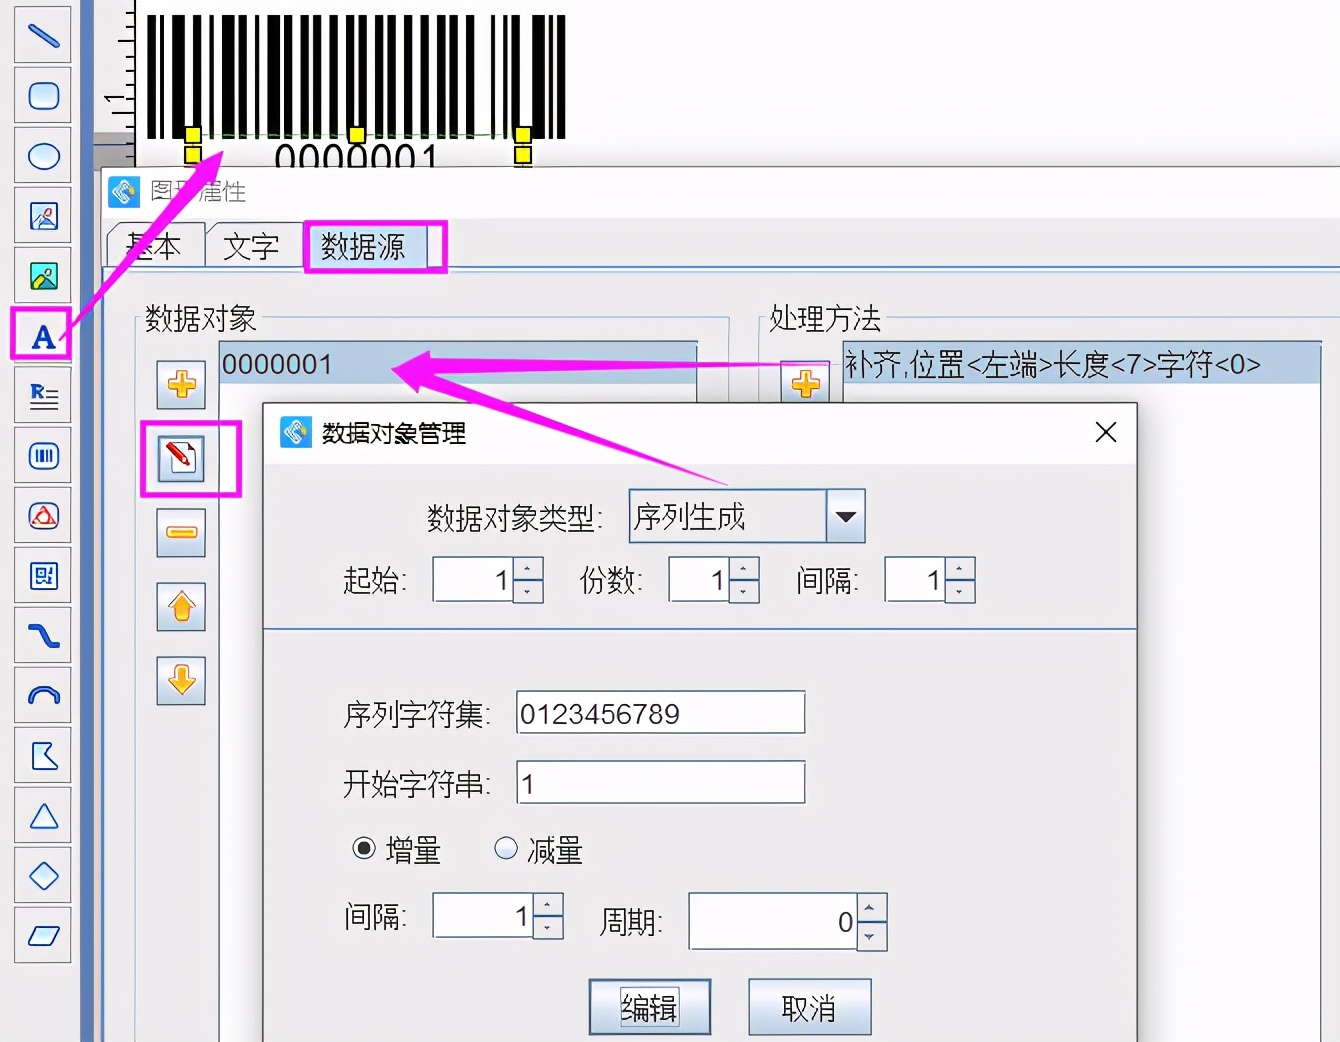This screenshot has width=1340, height=1042.
Task: Switch to the 文字 tab
Action: (252, 246)
